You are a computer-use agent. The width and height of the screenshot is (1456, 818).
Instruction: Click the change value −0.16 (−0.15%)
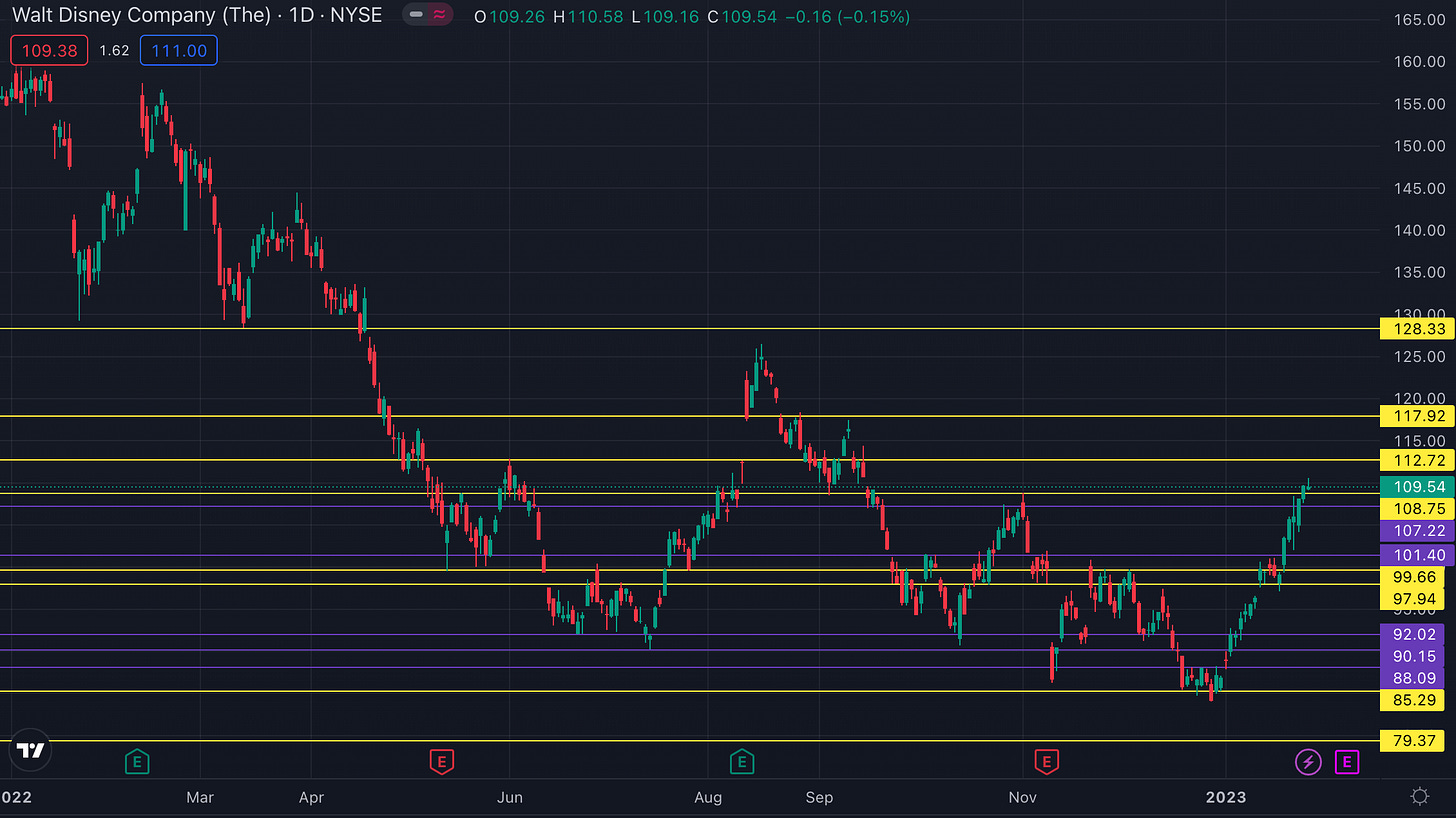pos(850,17)
